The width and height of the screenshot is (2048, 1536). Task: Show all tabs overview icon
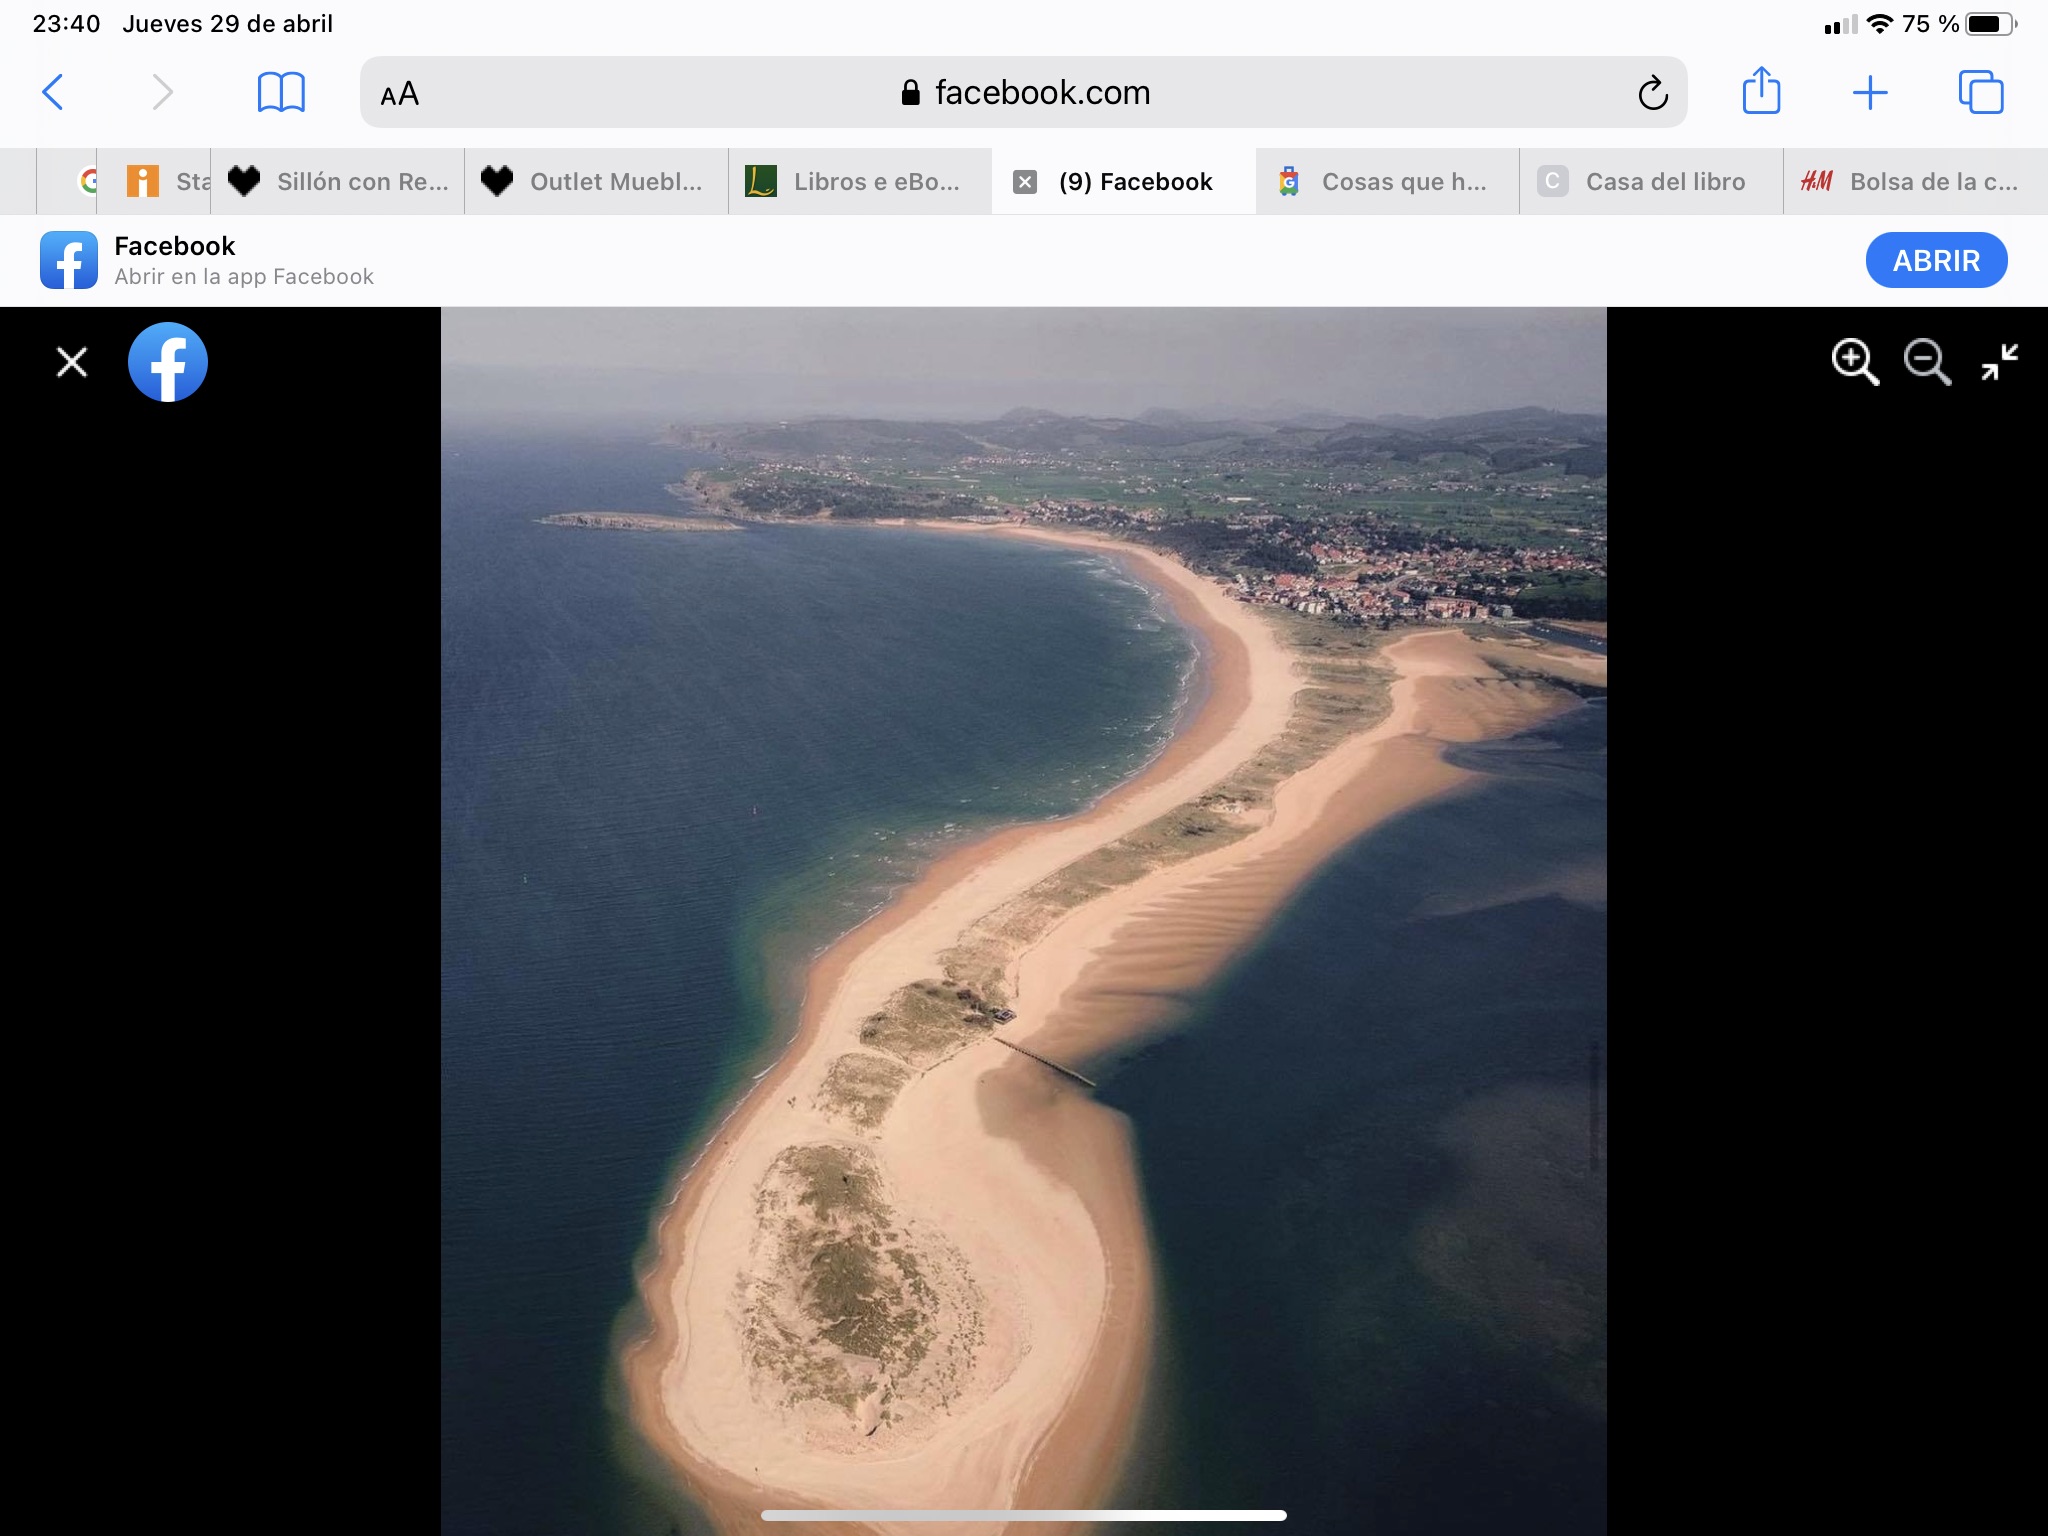click(x=1980, y=93)
